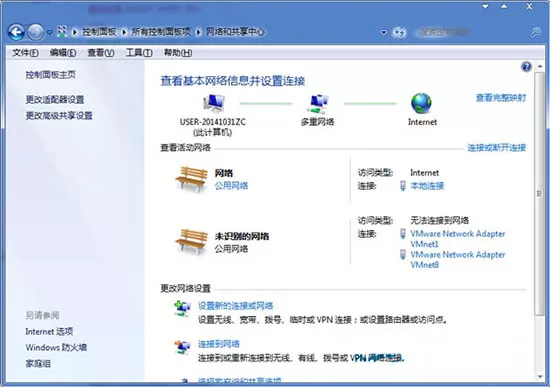Click the 网络和共享中心 breadcrumb
550x387 pixels.
235,32
